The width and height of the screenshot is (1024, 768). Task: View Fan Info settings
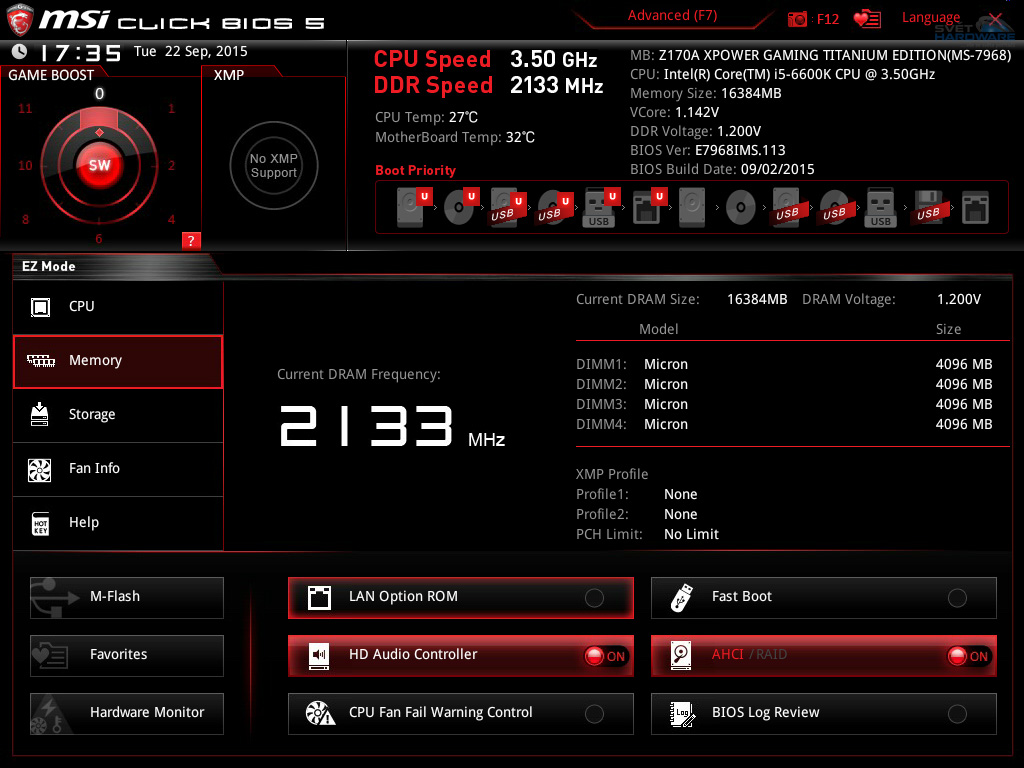(x=117, y=469)
